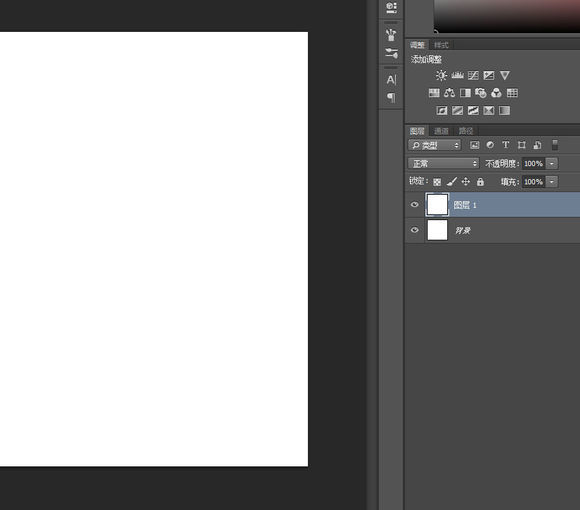
Task: Switch to the 样式 tab
Action: coord(441,45)
